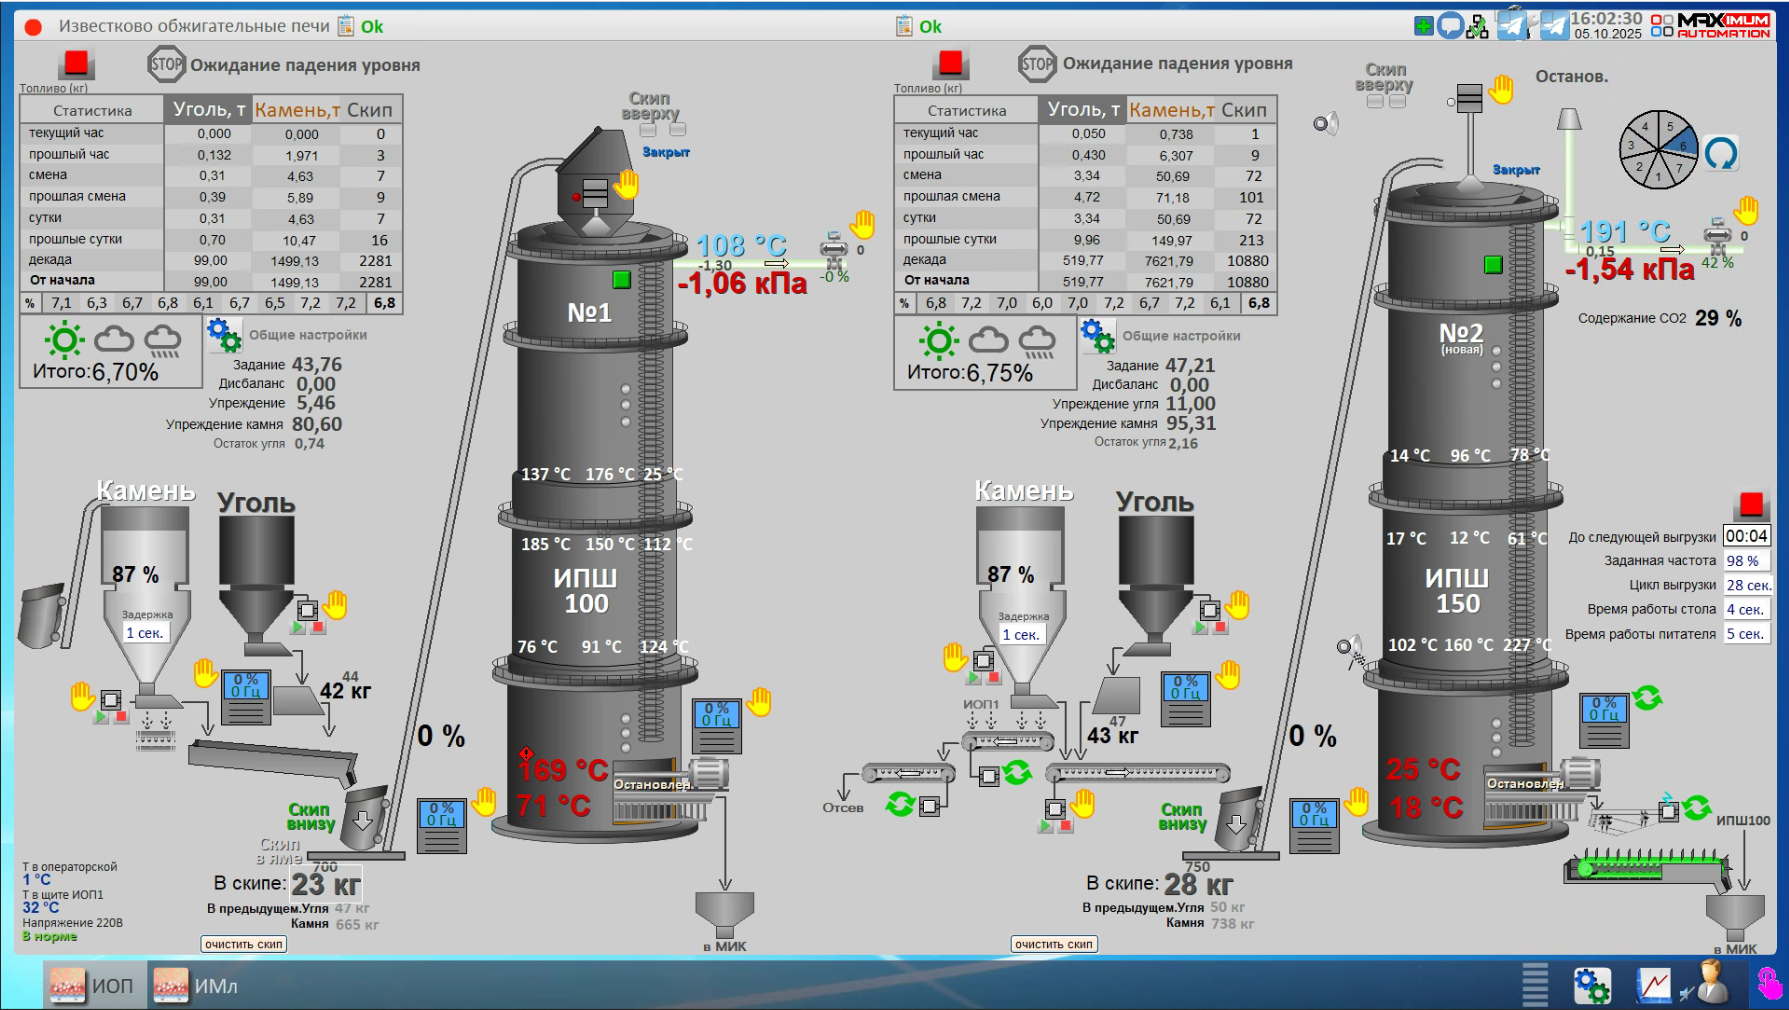Select cloudy weather mode for kiln №1

114,340
